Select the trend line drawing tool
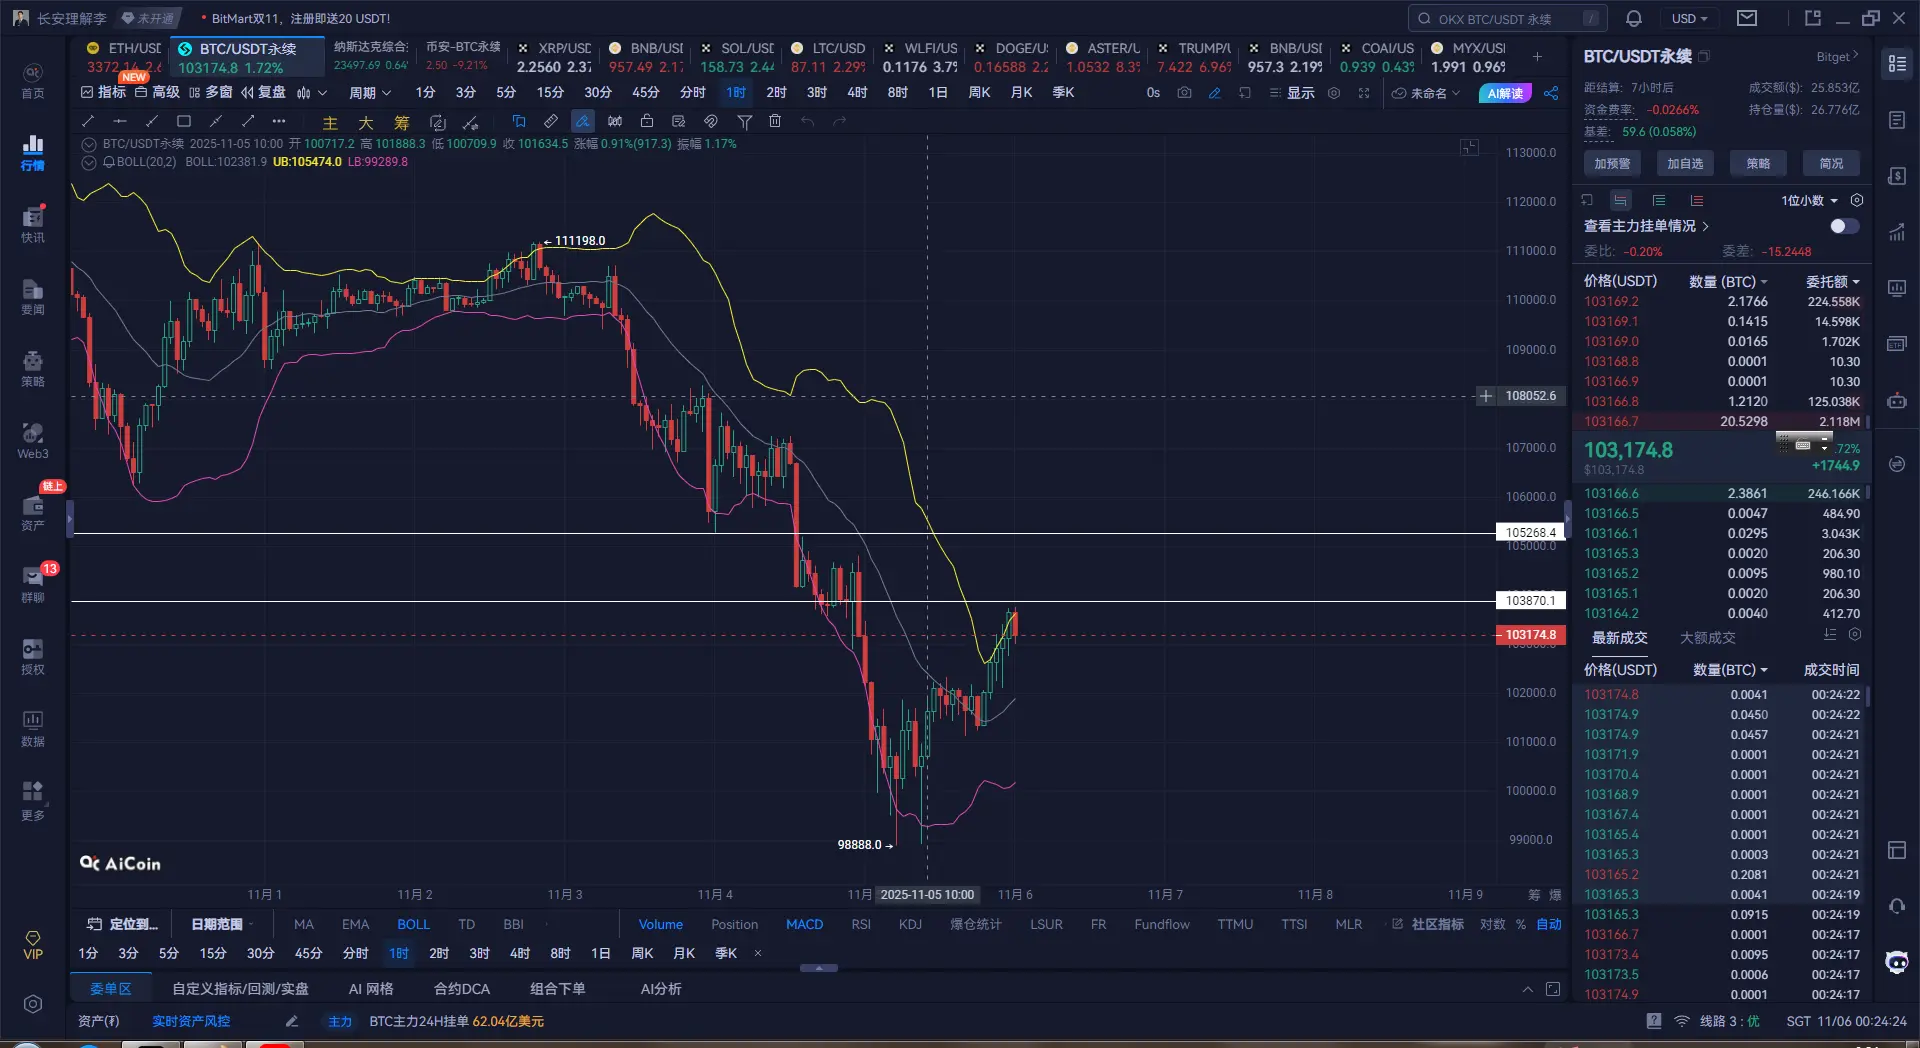 [88, 122]
